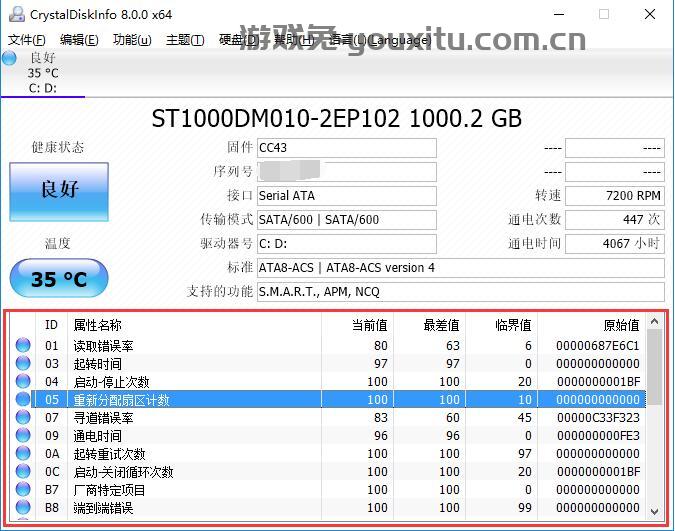The image size is (675, 531).
Task: Click the firmware field showing CC43
Action: click(x=347, y=148)
